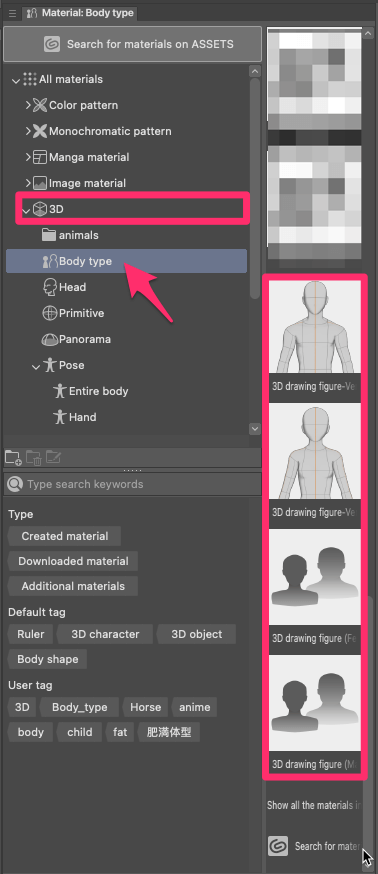Filter by the child user tag
Screen dimensions: 378x874
(x=79, y=732)
